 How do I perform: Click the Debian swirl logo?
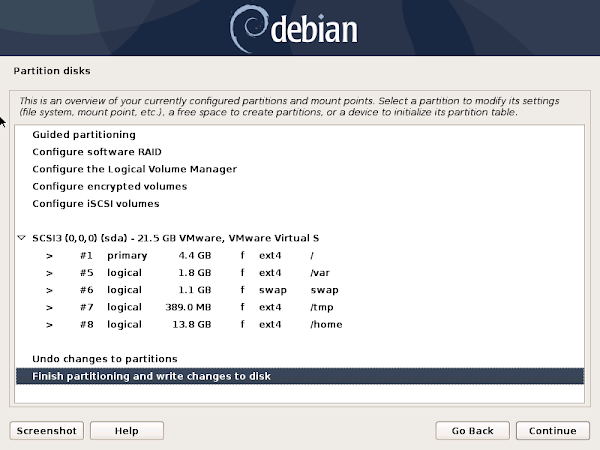[248, 28]
